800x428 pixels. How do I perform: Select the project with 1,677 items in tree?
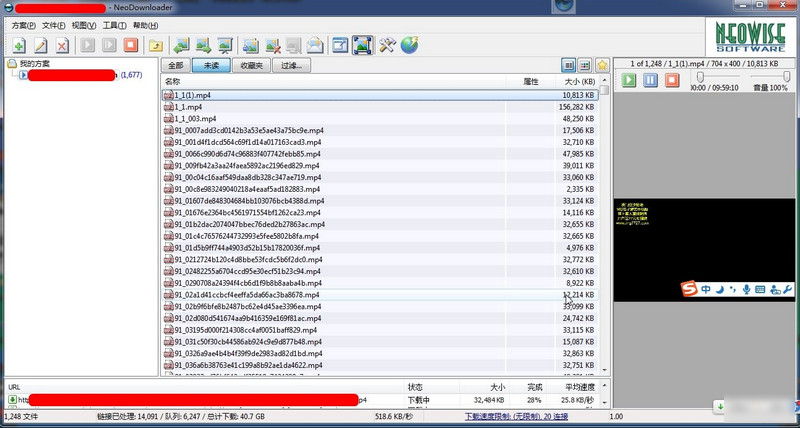coord(80,75)
